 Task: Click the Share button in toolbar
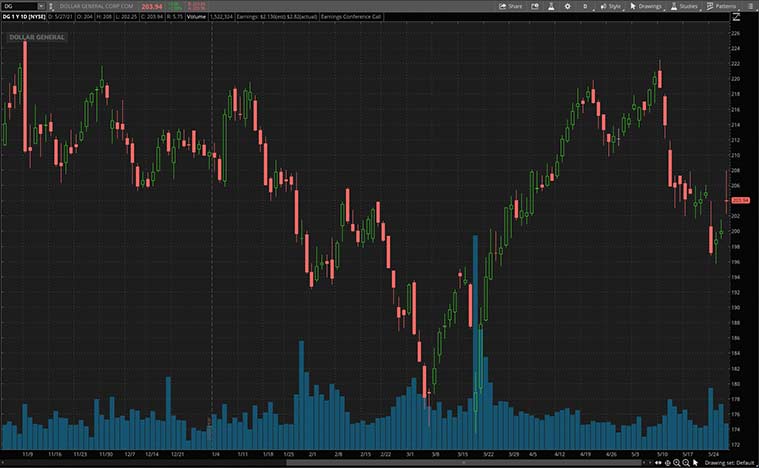coord(511,6)
